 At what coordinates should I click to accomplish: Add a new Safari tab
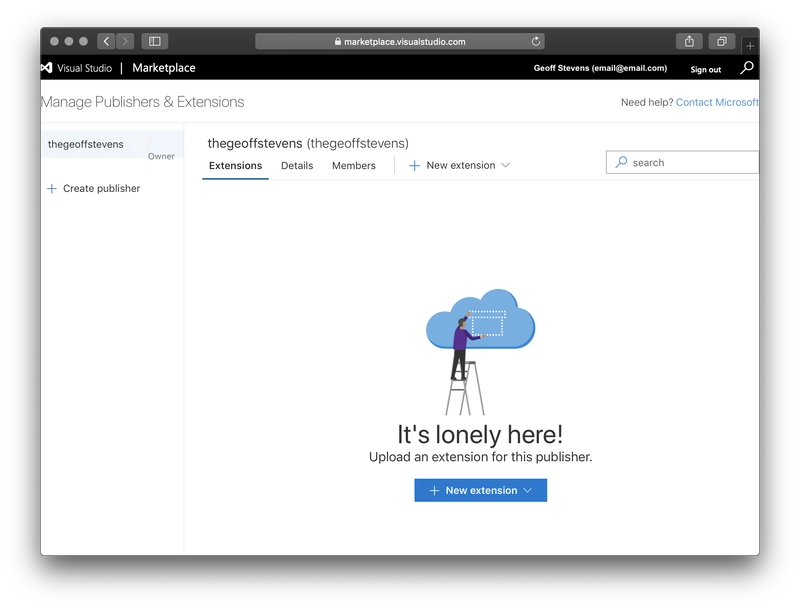[750, 46]
